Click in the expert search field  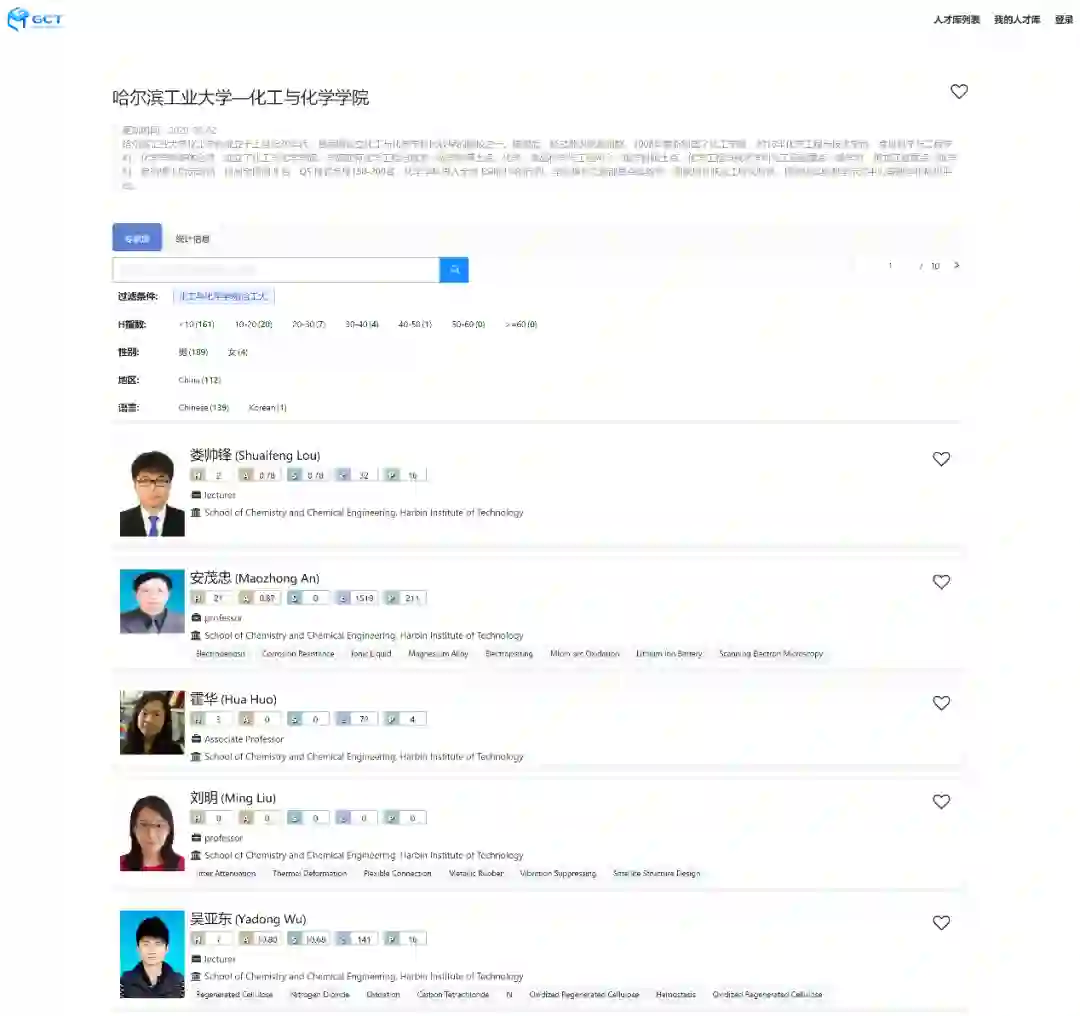tap(276, 269)
